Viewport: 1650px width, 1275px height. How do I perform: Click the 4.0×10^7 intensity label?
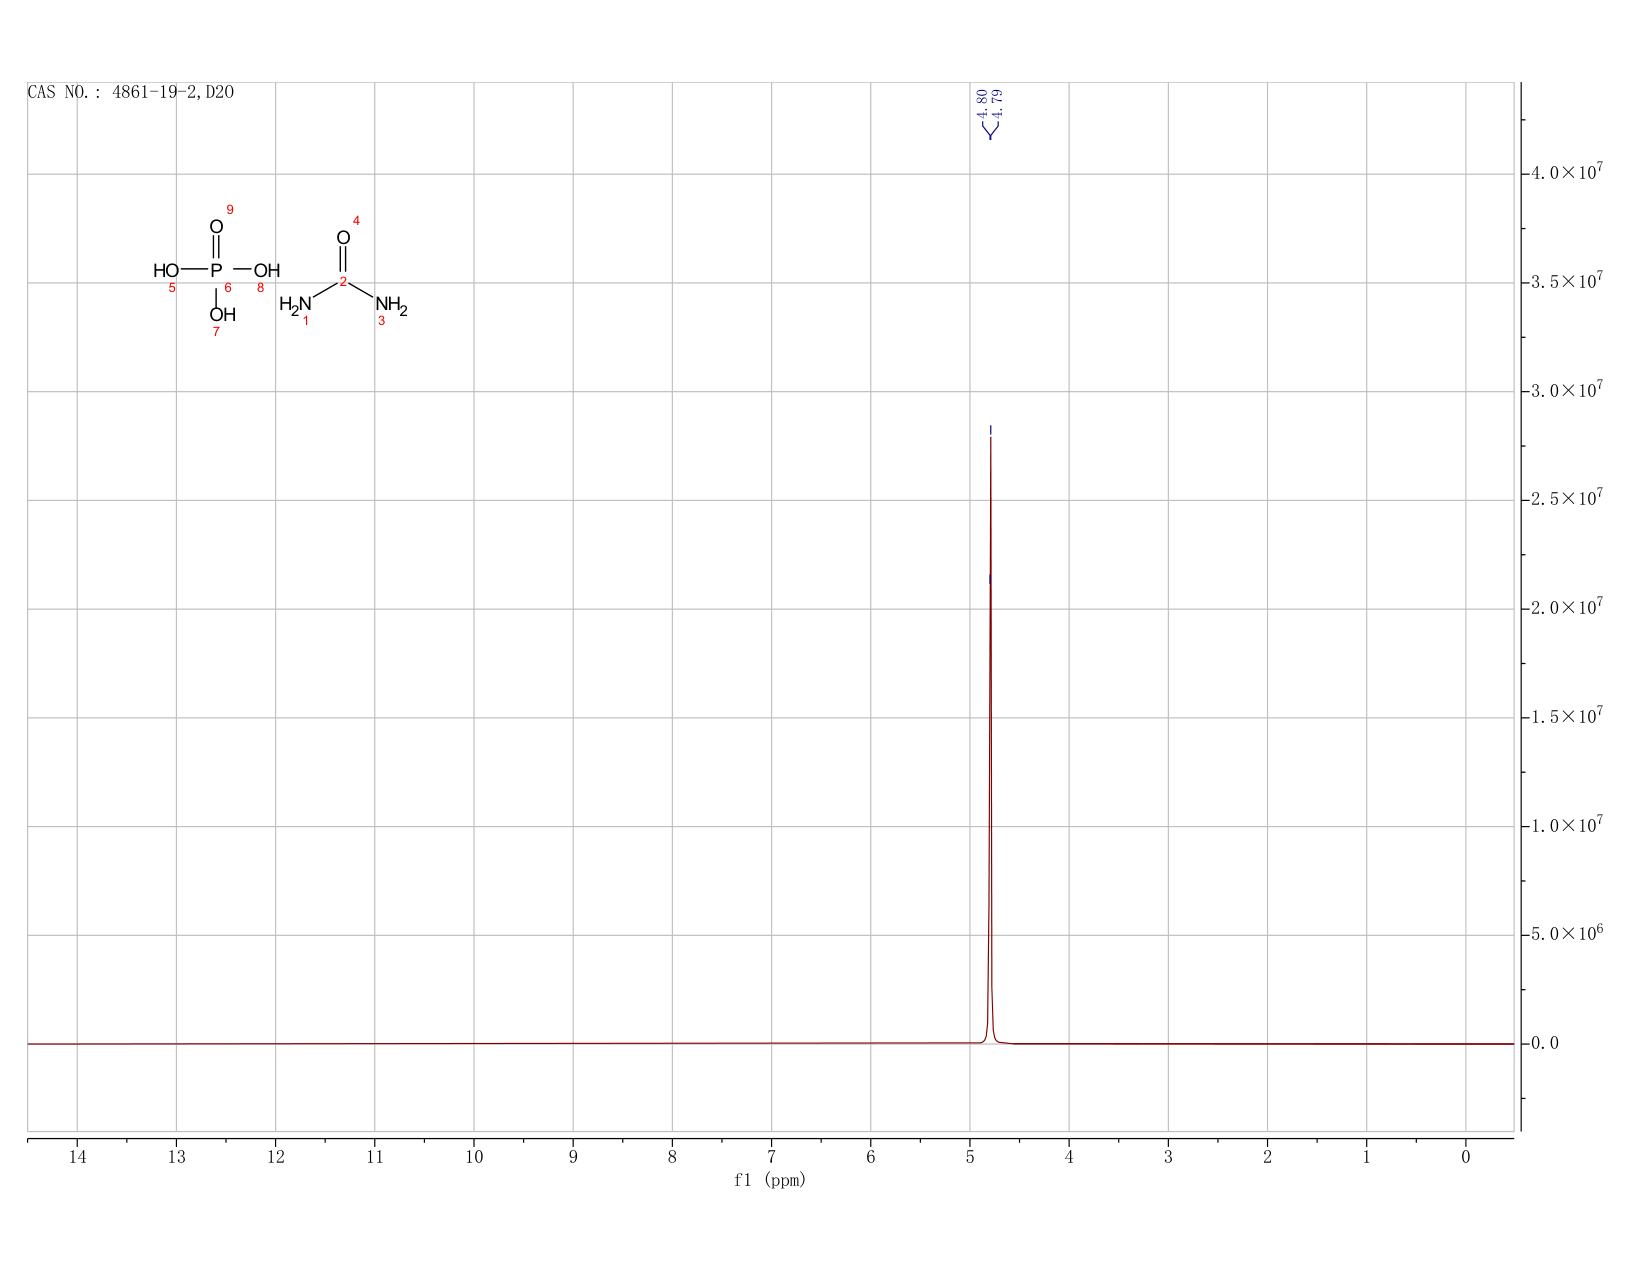(1567, 173)
